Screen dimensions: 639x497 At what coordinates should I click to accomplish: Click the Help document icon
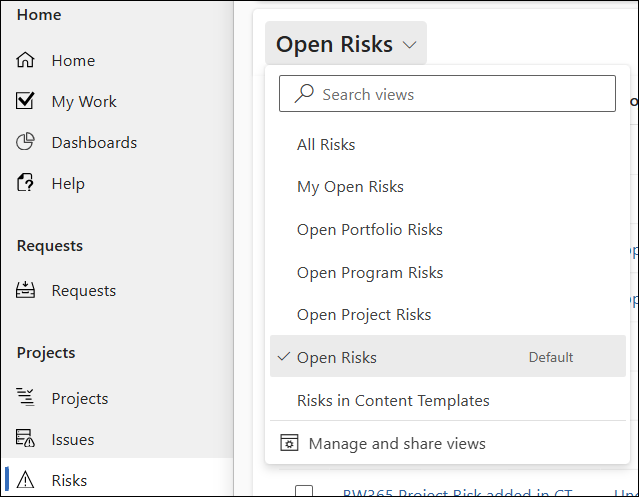point(26,183)
